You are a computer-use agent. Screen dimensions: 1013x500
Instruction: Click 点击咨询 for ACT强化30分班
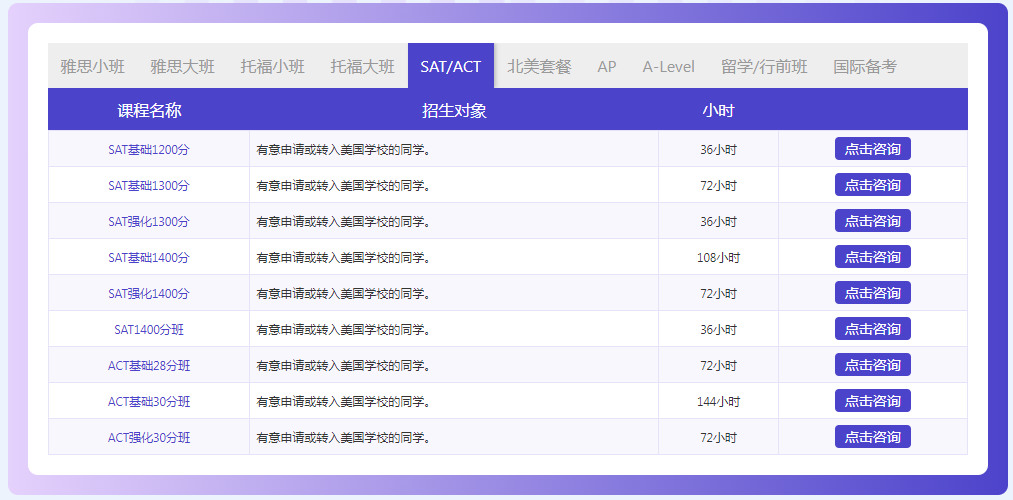[873, 437]
